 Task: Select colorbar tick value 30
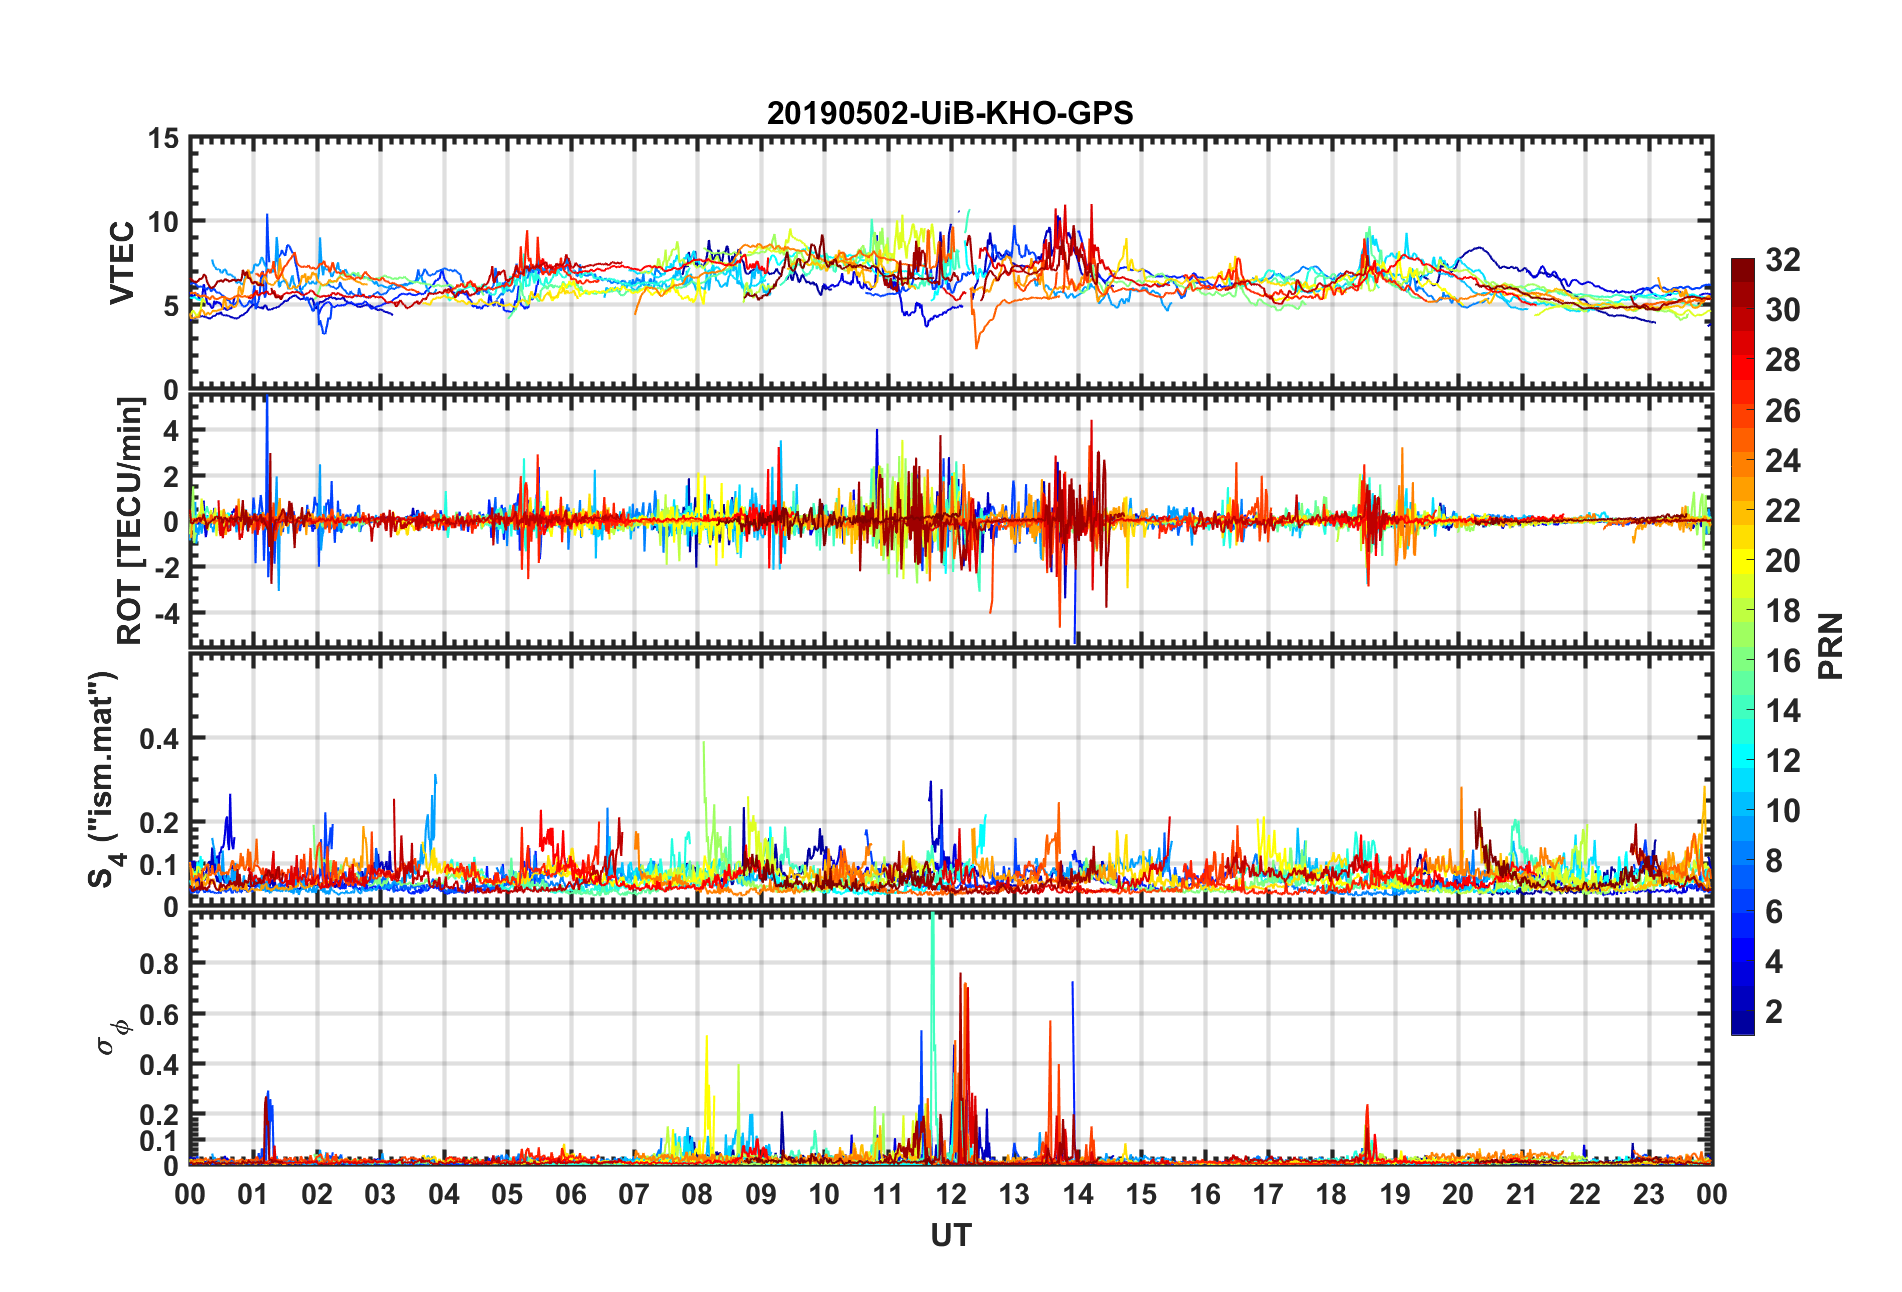pos(1783,310)
